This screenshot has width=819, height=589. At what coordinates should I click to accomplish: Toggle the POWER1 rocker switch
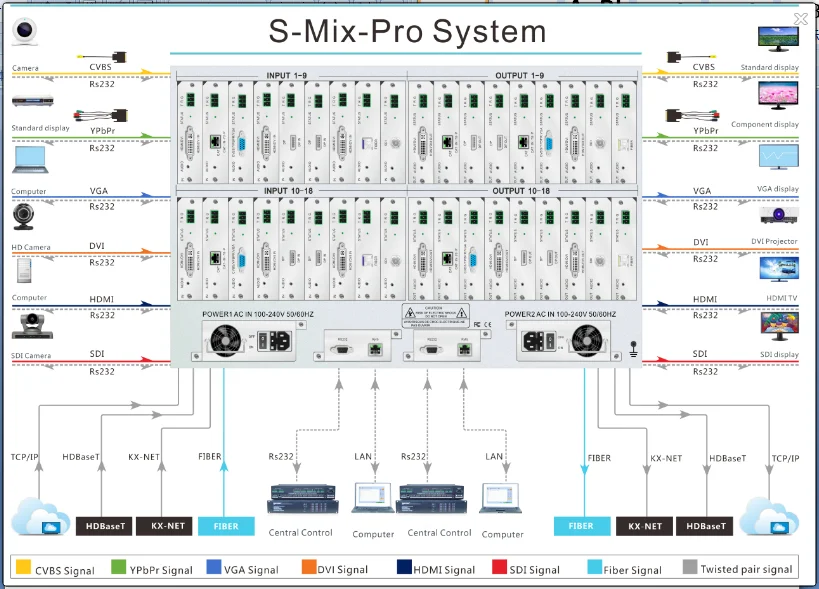click(263, 339)
